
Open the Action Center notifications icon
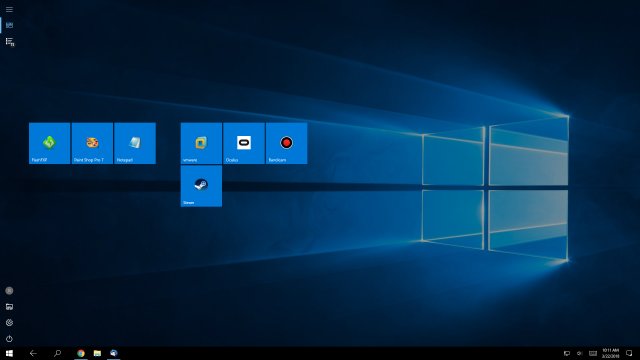(x=629, y=353)
